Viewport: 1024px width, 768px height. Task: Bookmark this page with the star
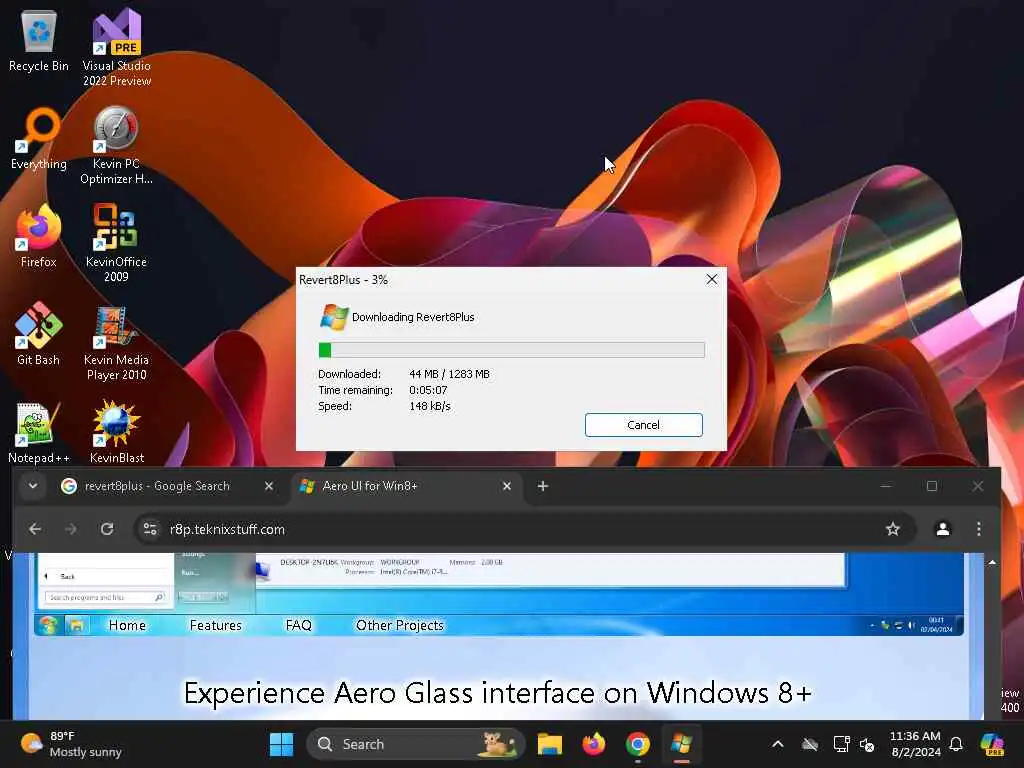[x=893, y=529]
